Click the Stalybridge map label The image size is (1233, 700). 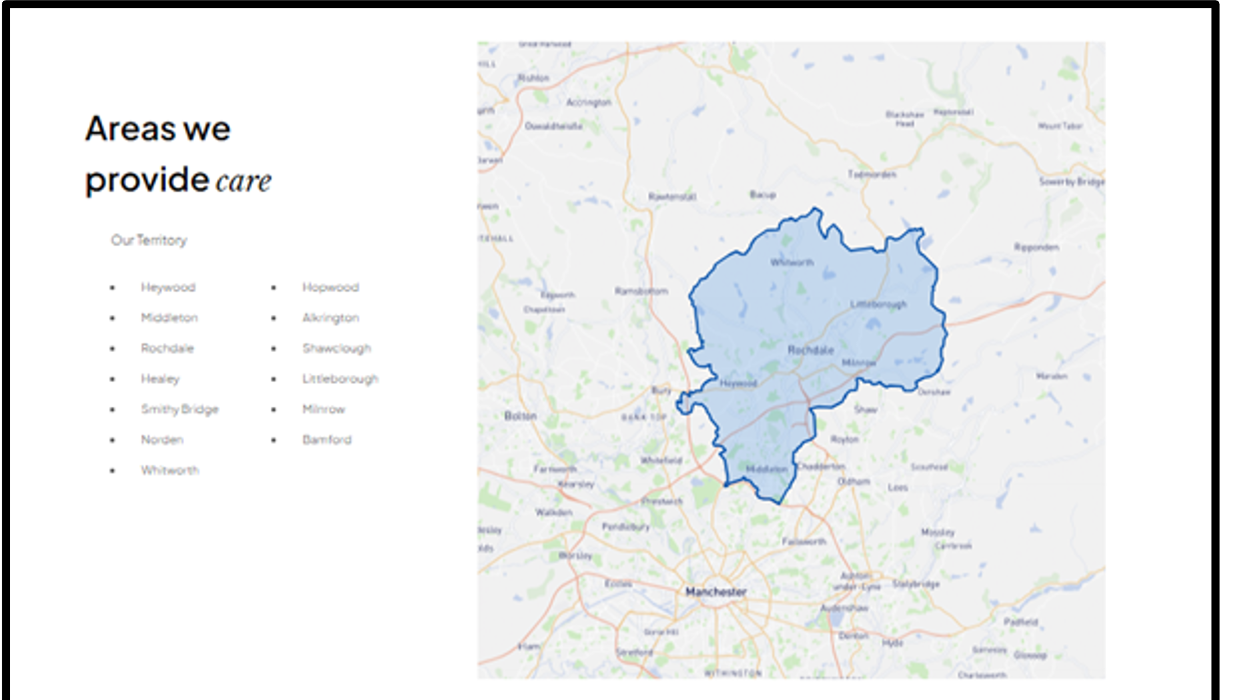[x=916, y=584]
